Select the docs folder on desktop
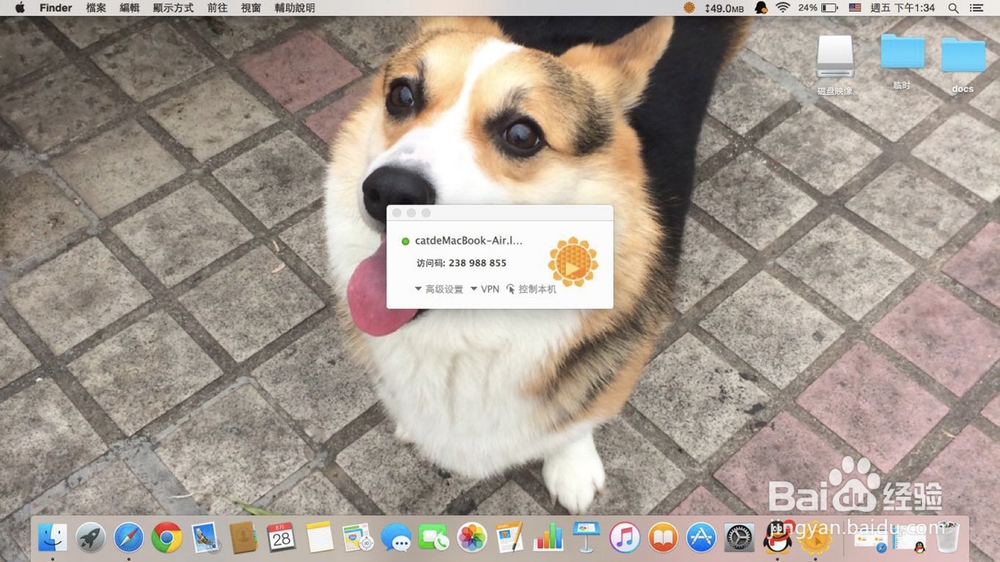The height and width of the screenshot is (562, 1000). coord(962,64)
